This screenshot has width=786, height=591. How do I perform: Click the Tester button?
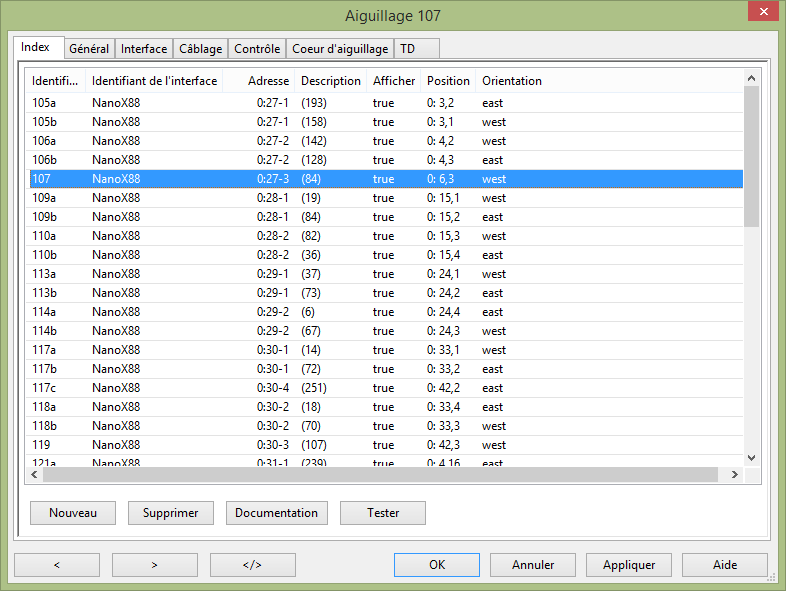coord(383,513)
